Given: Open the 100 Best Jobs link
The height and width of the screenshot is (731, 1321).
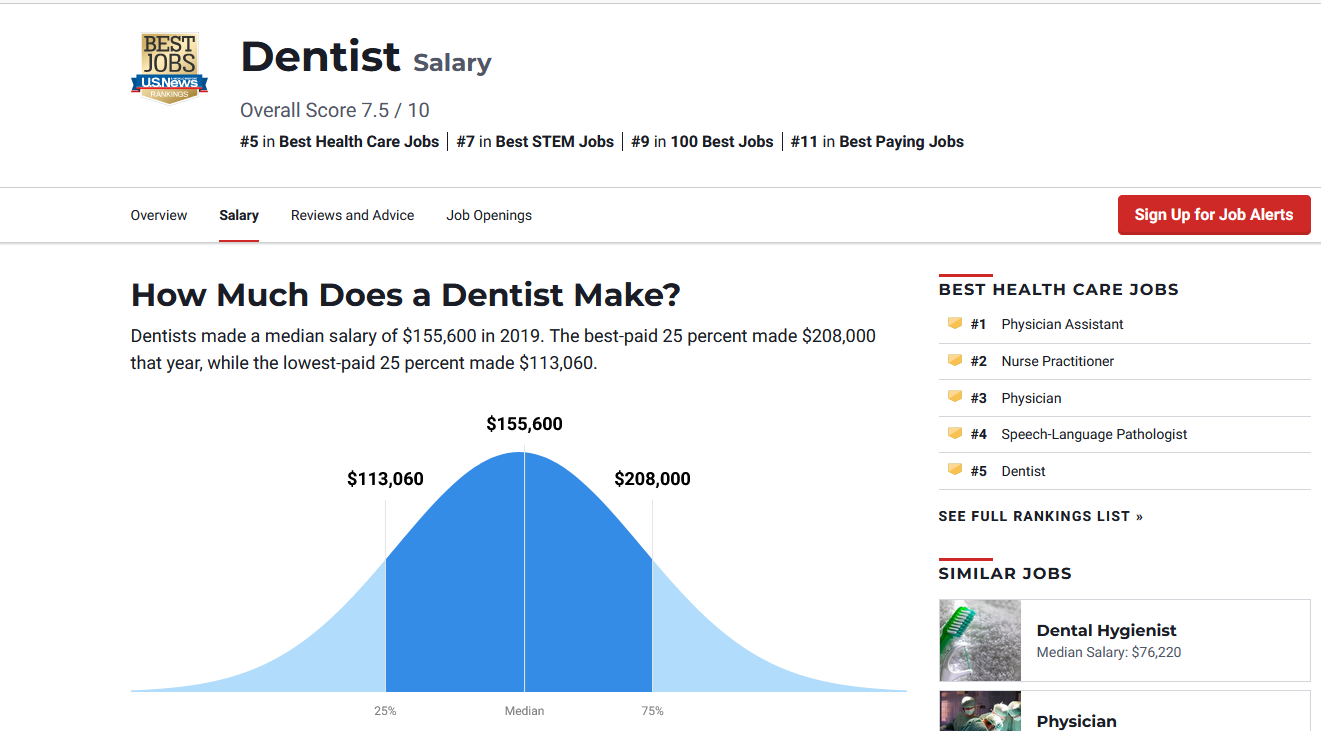Looking at the screenshot, I should (x=721, y=142).
